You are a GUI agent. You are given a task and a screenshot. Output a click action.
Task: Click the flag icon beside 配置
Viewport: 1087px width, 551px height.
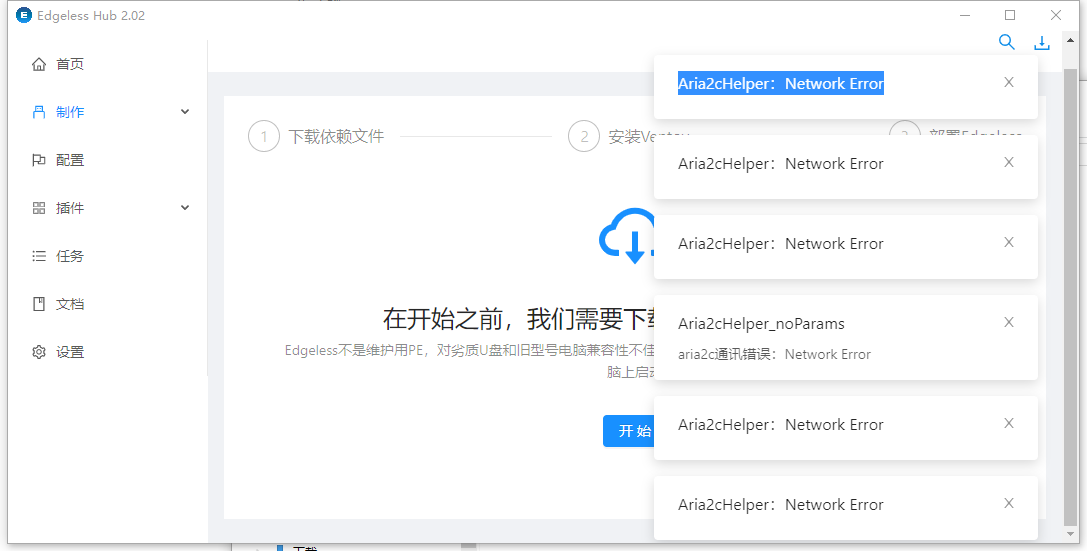pos(39,160)
